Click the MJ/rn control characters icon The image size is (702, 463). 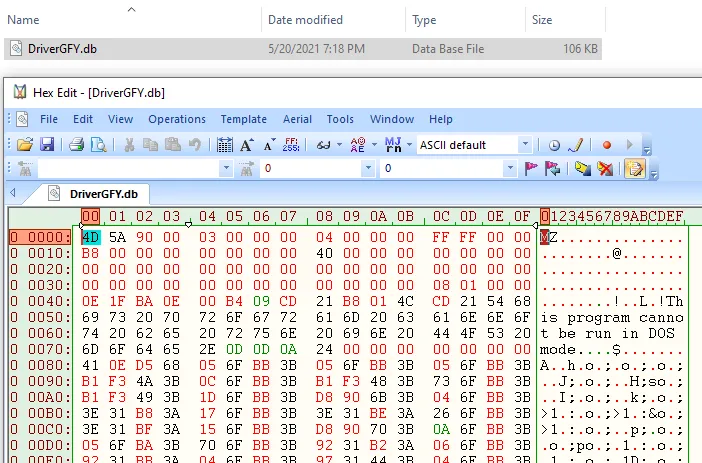pos(393,145)
